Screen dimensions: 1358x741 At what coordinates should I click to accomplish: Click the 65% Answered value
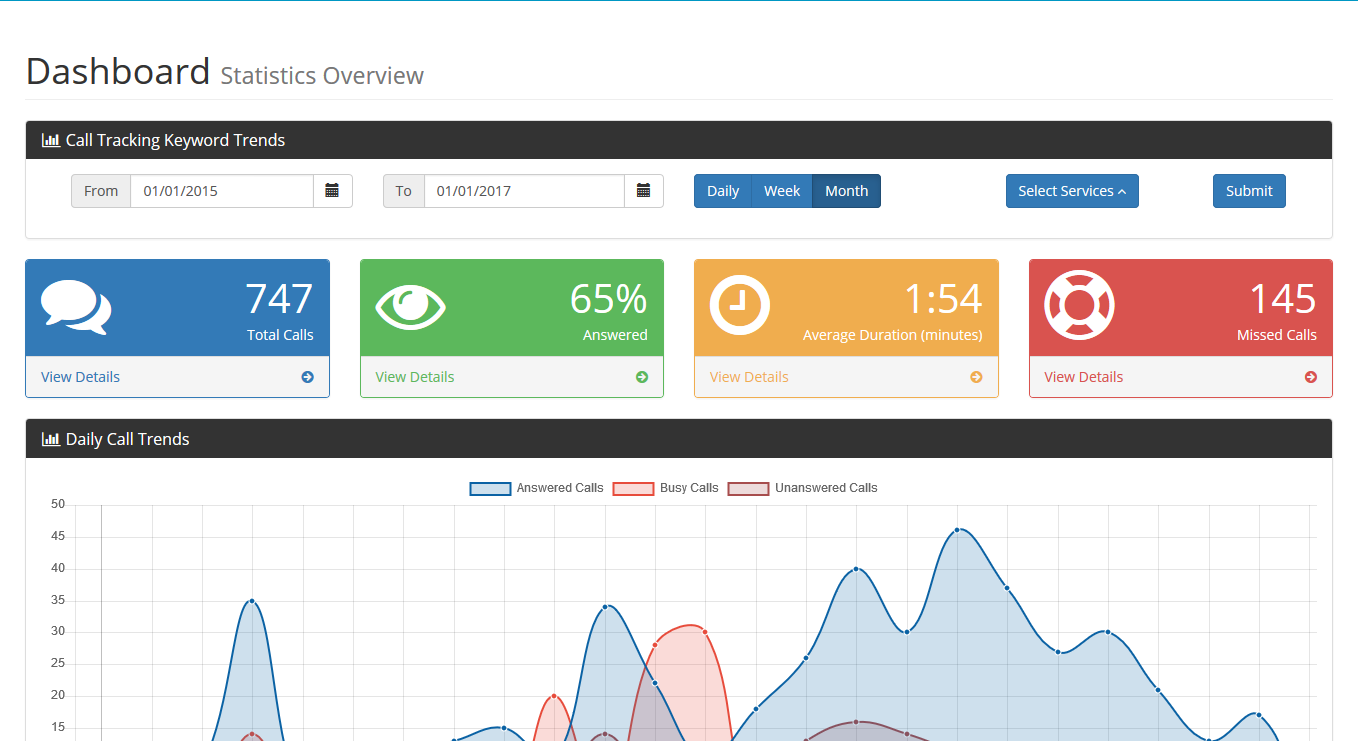point(609,299)
